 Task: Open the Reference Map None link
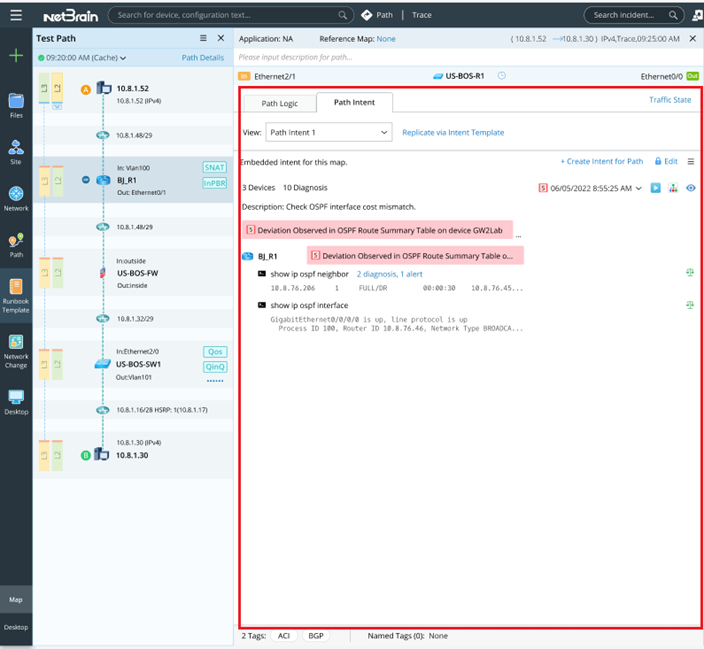[386, 39]
